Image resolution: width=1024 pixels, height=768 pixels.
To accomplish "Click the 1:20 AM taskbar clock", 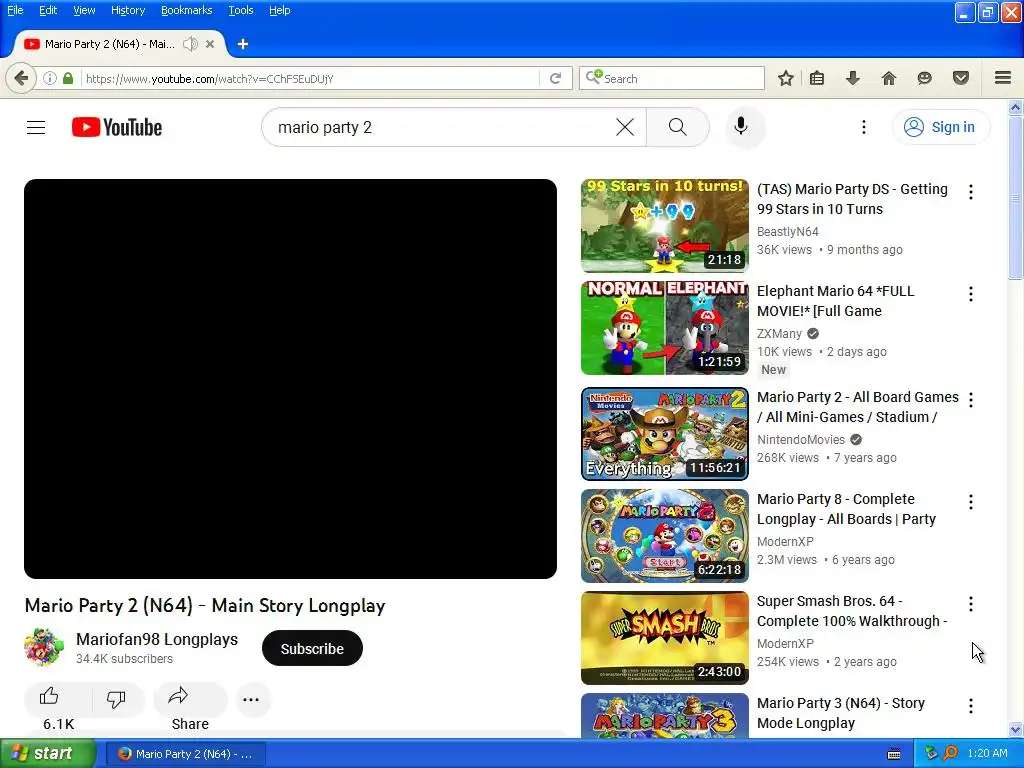I will coord(987,753).
